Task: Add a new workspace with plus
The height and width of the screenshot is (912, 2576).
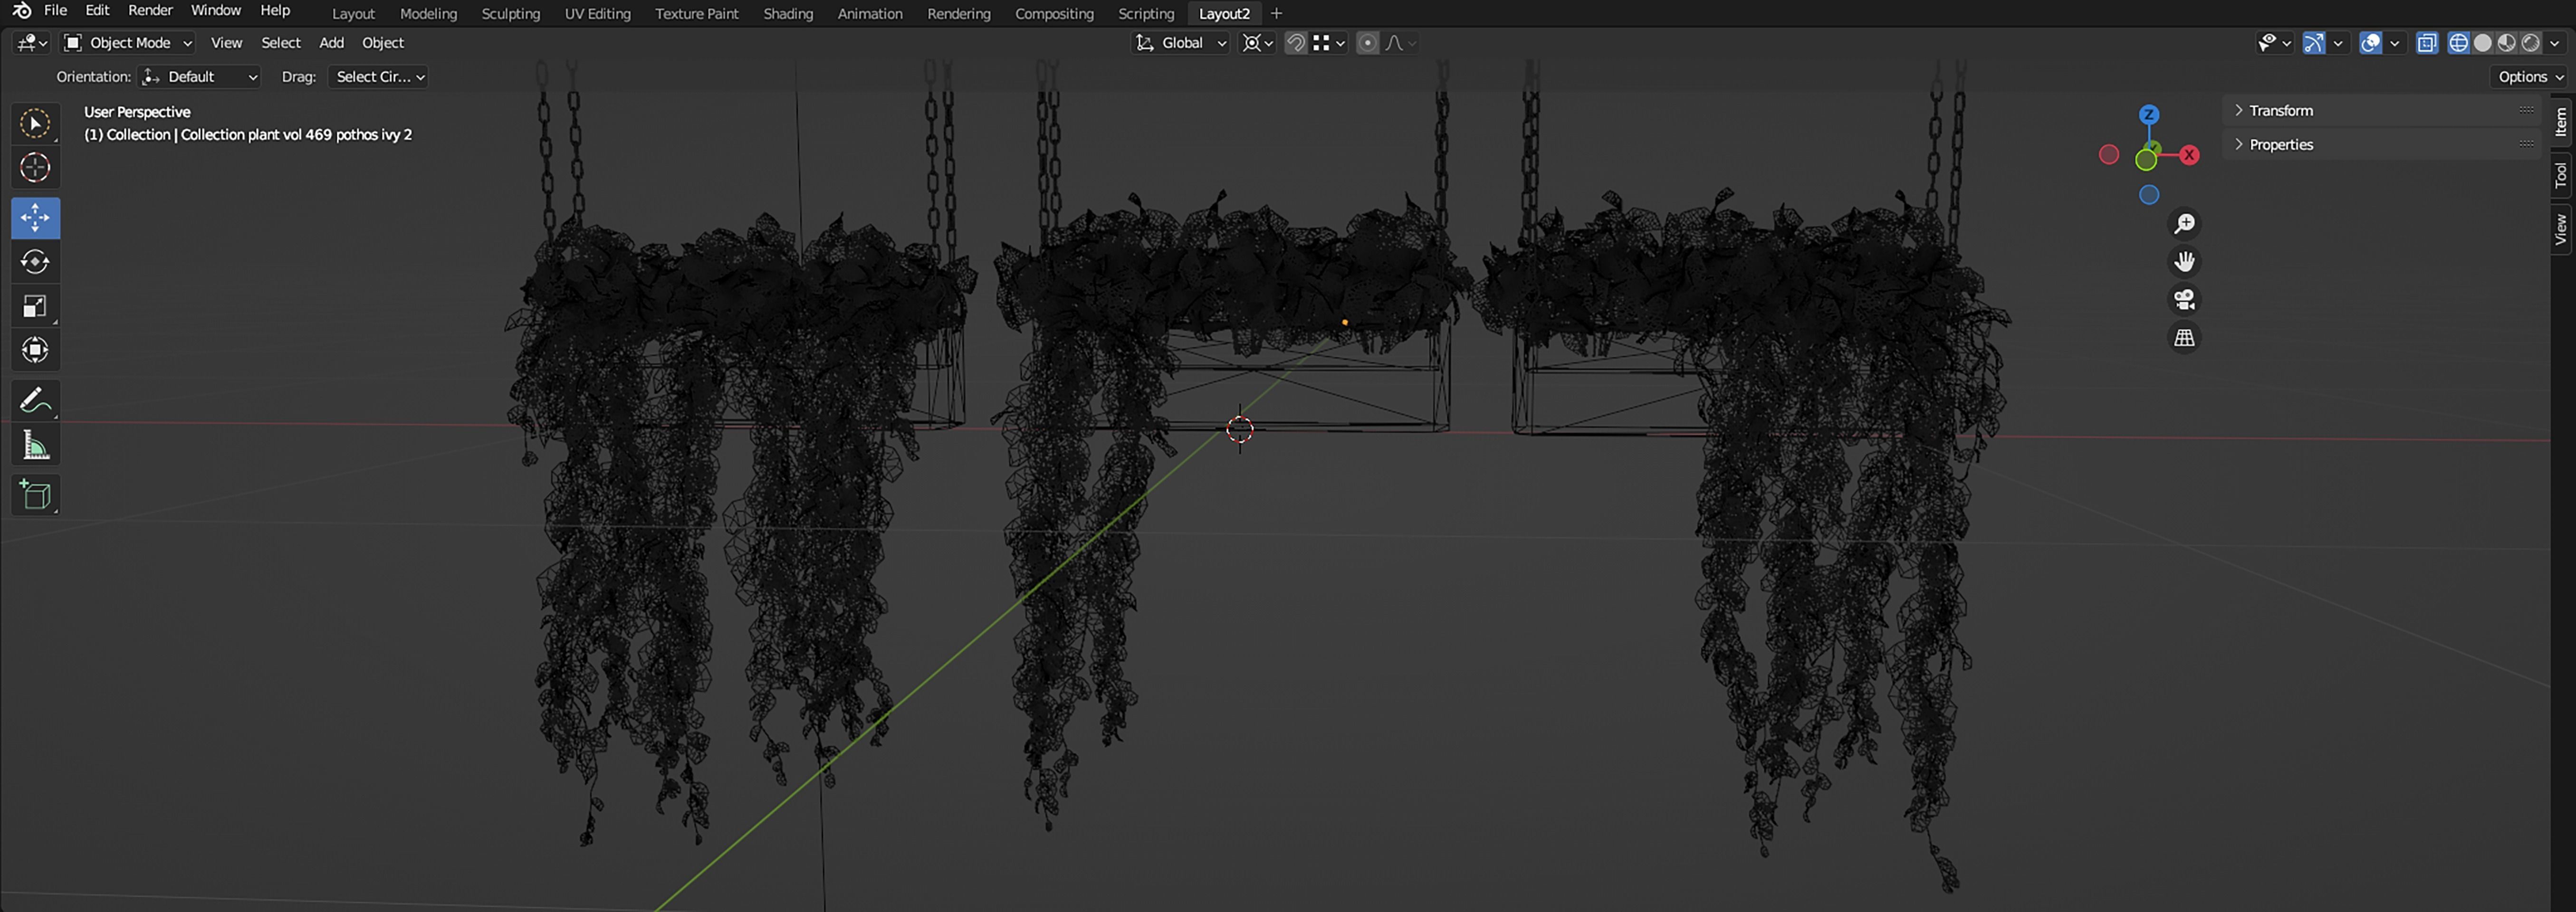Action: pyautogui.click(x=1276, y=14)
